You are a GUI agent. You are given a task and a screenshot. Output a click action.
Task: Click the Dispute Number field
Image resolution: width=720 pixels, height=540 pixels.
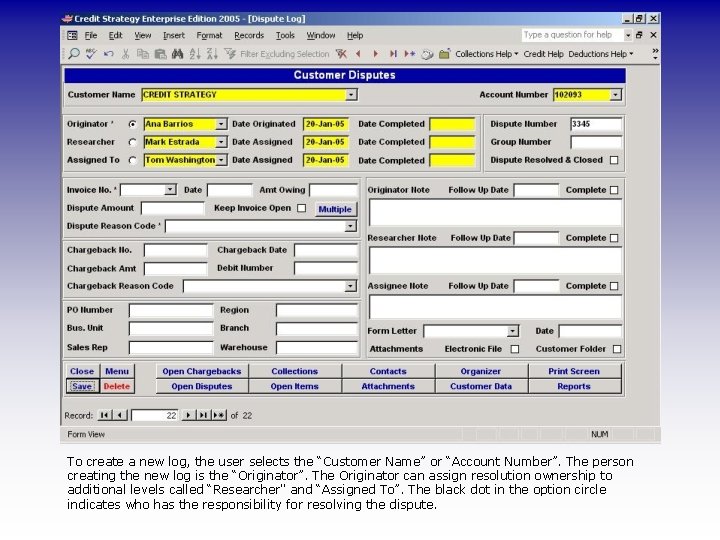coord(596,124)
